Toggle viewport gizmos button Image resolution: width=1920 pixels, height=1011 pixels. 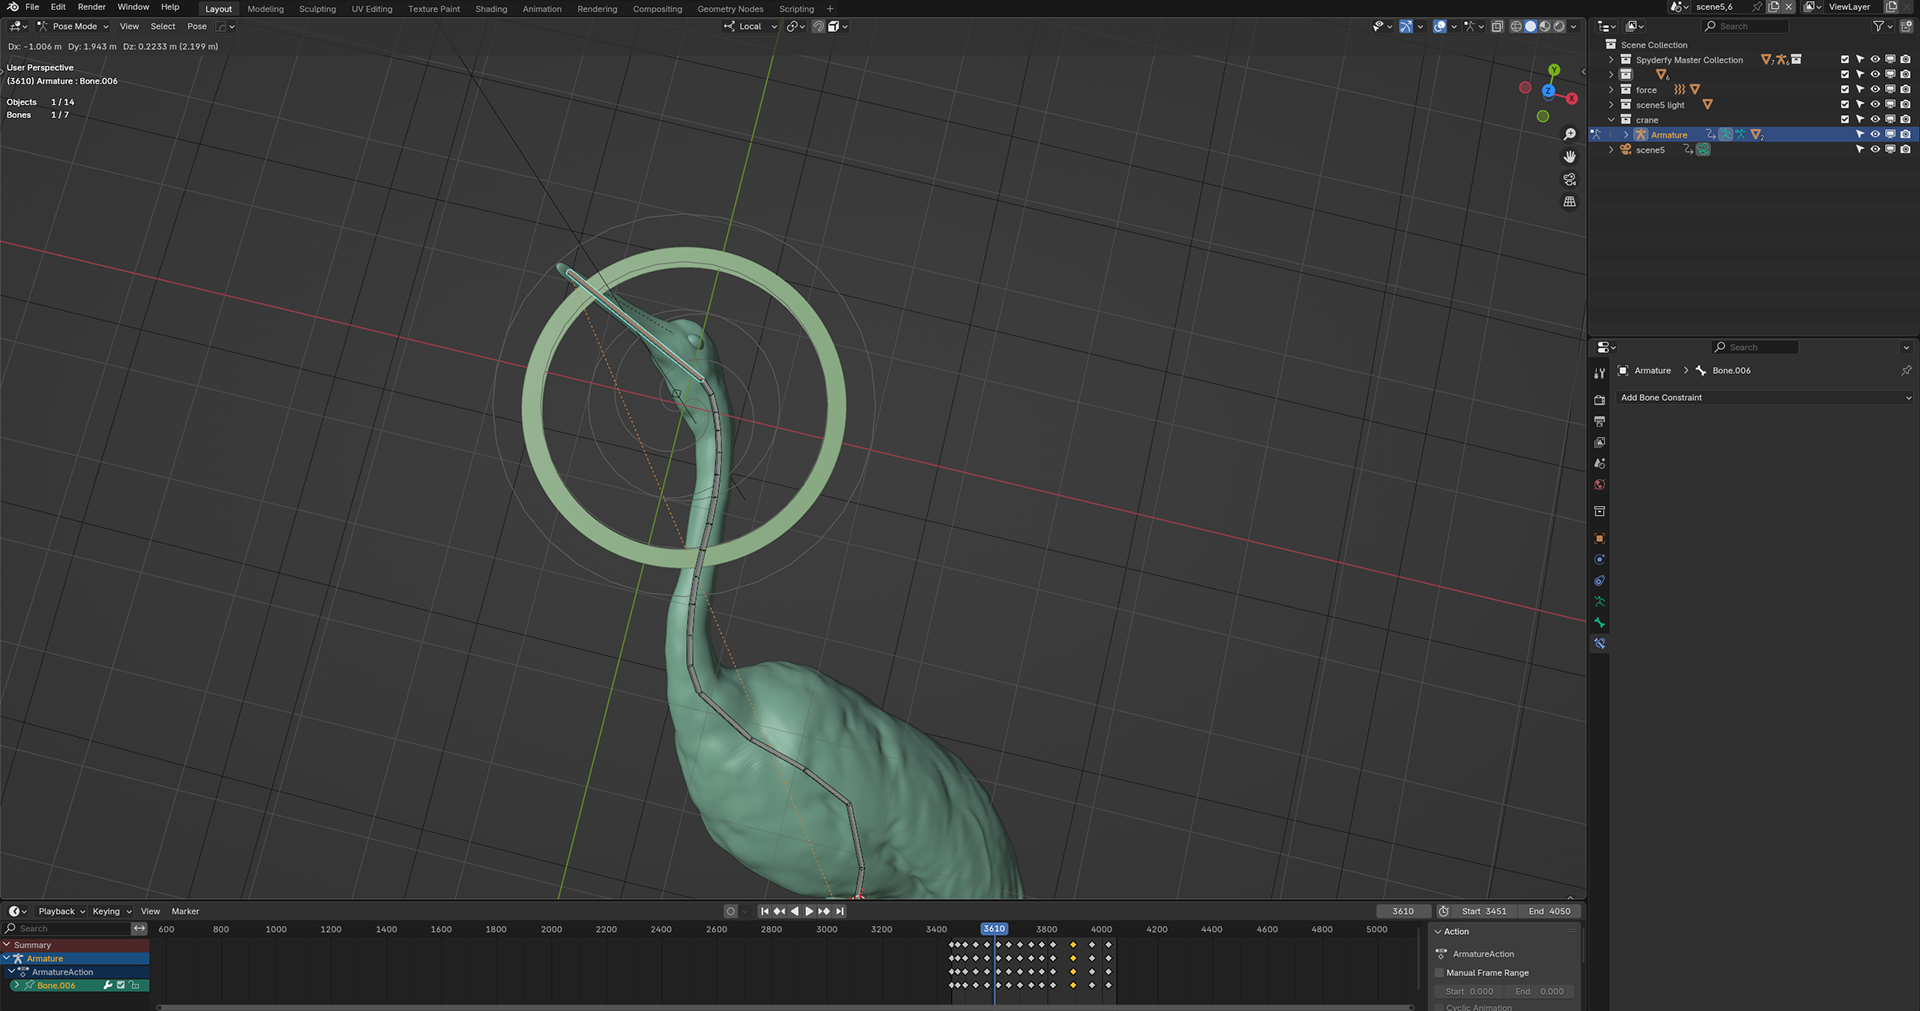pos(1406,27)
